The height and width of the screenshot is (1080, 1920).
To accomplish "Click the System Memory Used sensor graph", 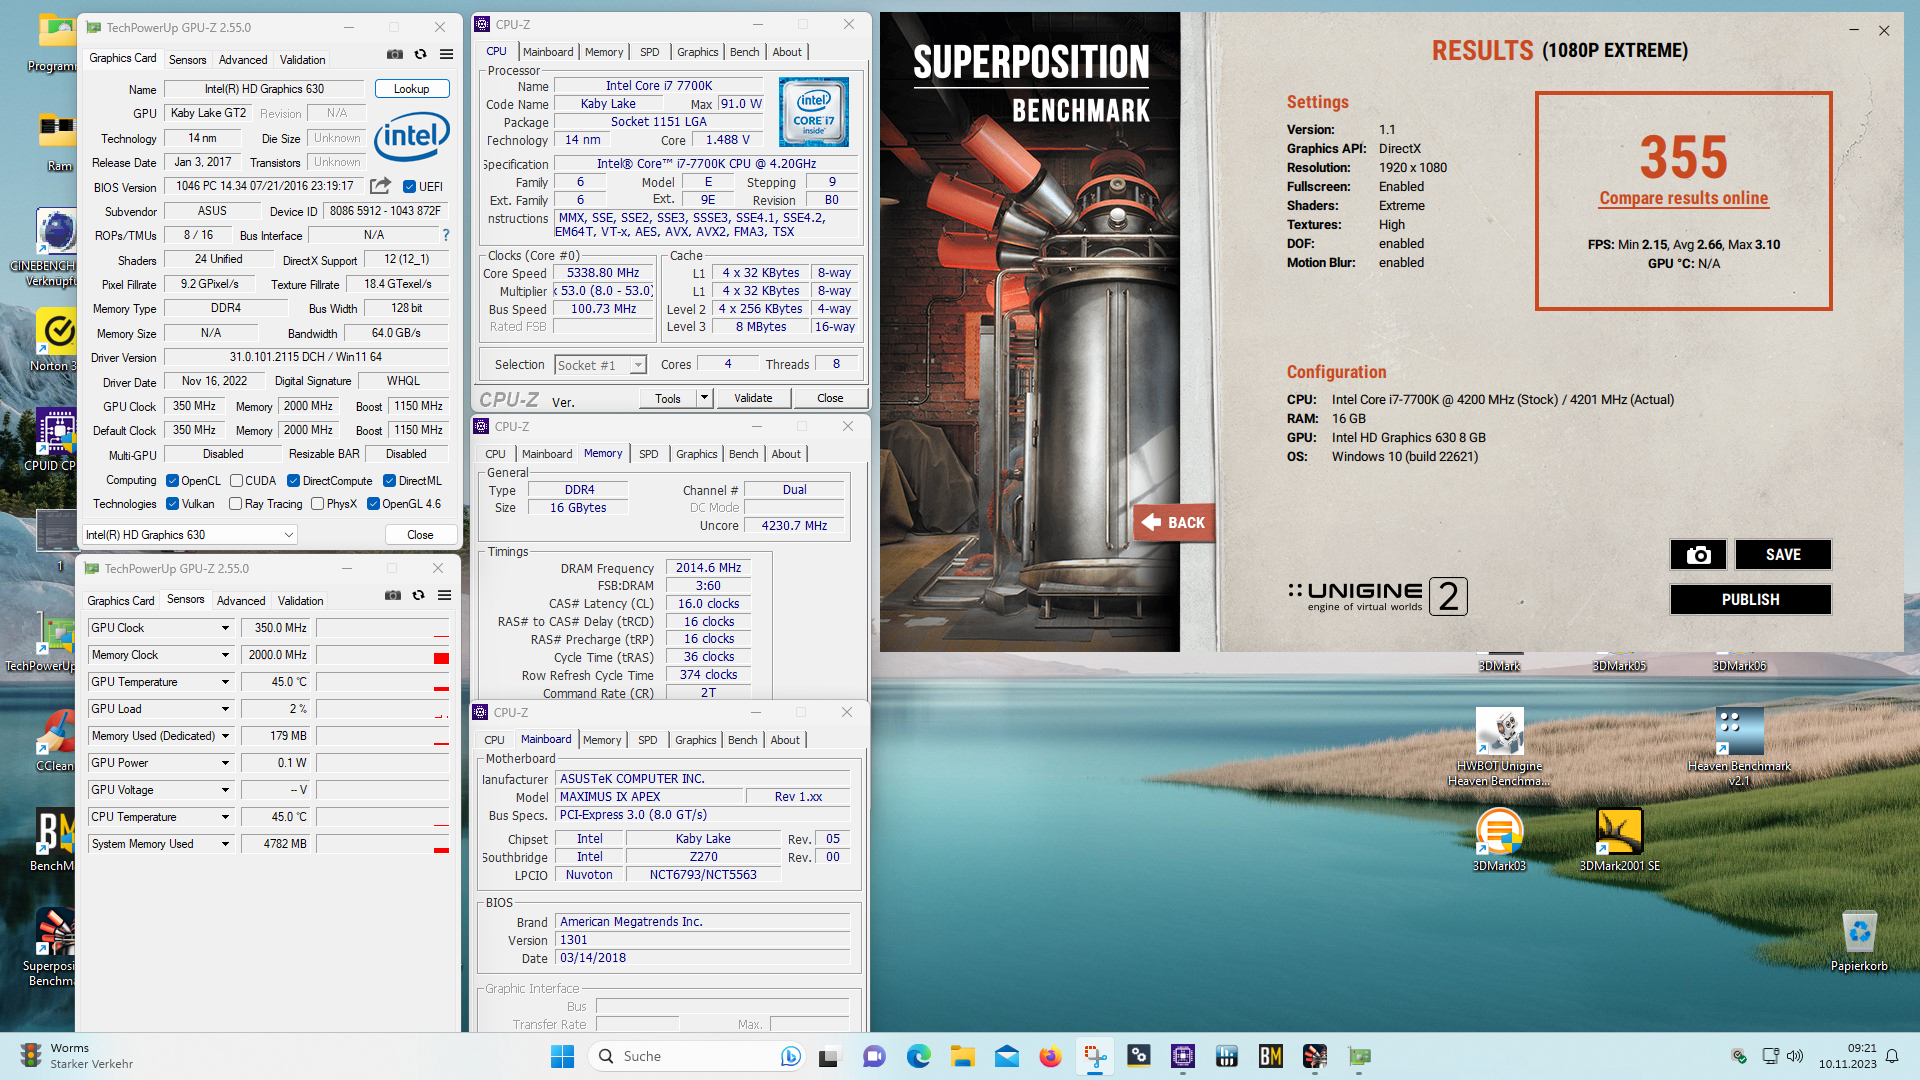I will [383, 844].
